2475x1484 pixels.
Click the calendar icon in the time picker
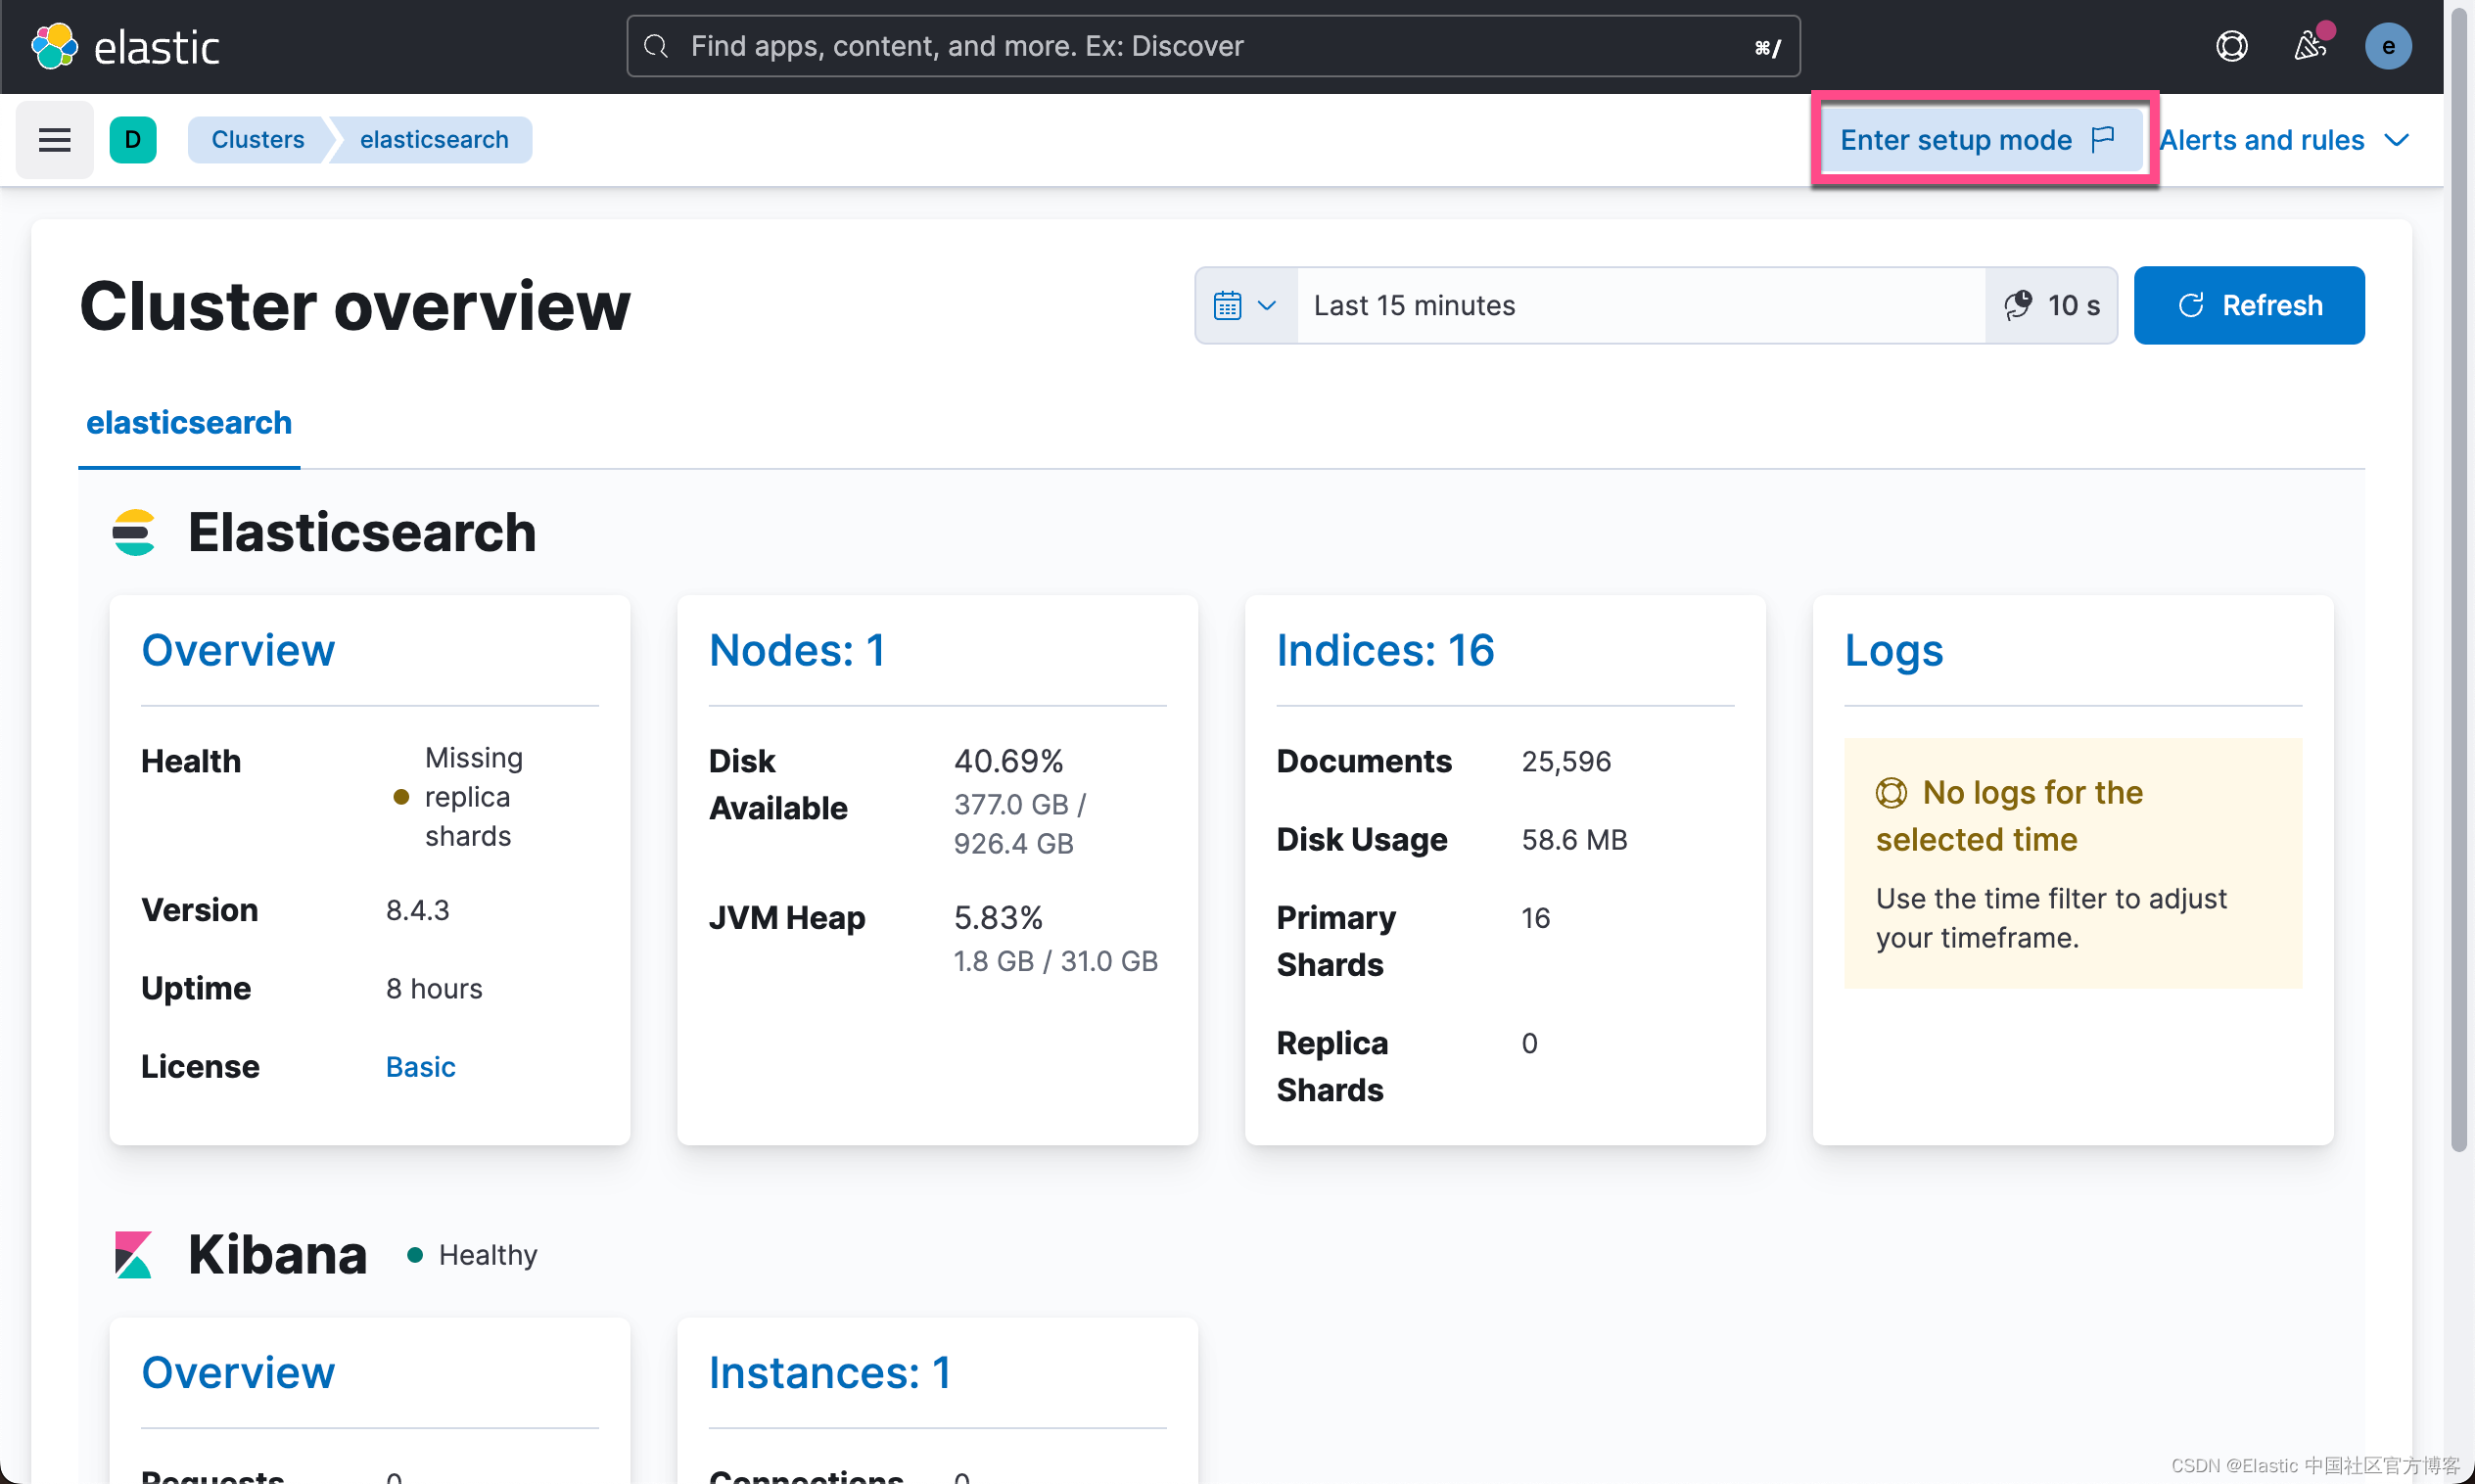coord(1228,305)
